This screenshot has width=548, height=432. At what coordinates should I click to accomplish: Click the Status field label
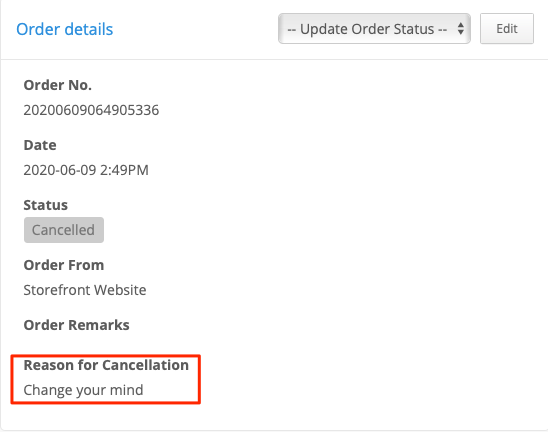point(45,205)
